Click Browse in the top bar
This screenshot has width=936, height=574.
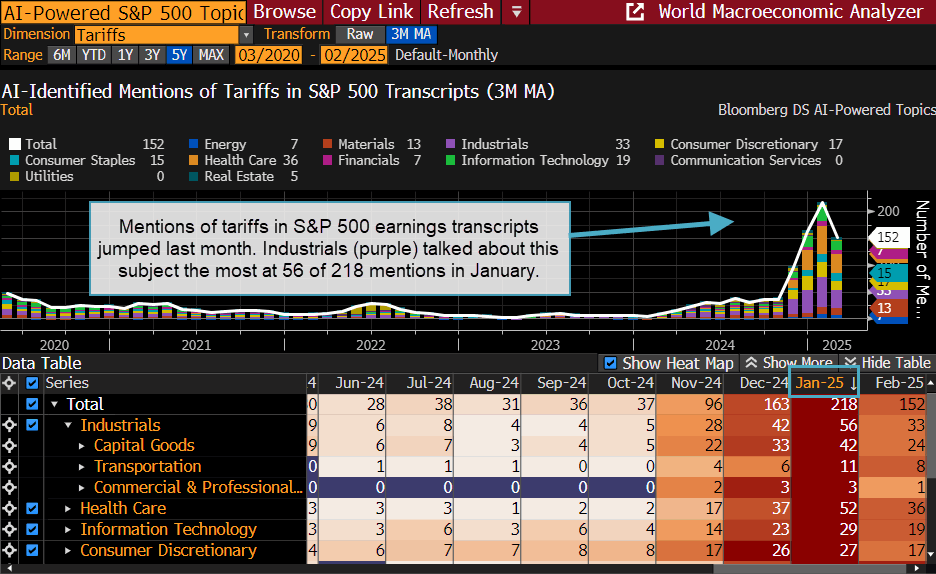coord(285,12)
